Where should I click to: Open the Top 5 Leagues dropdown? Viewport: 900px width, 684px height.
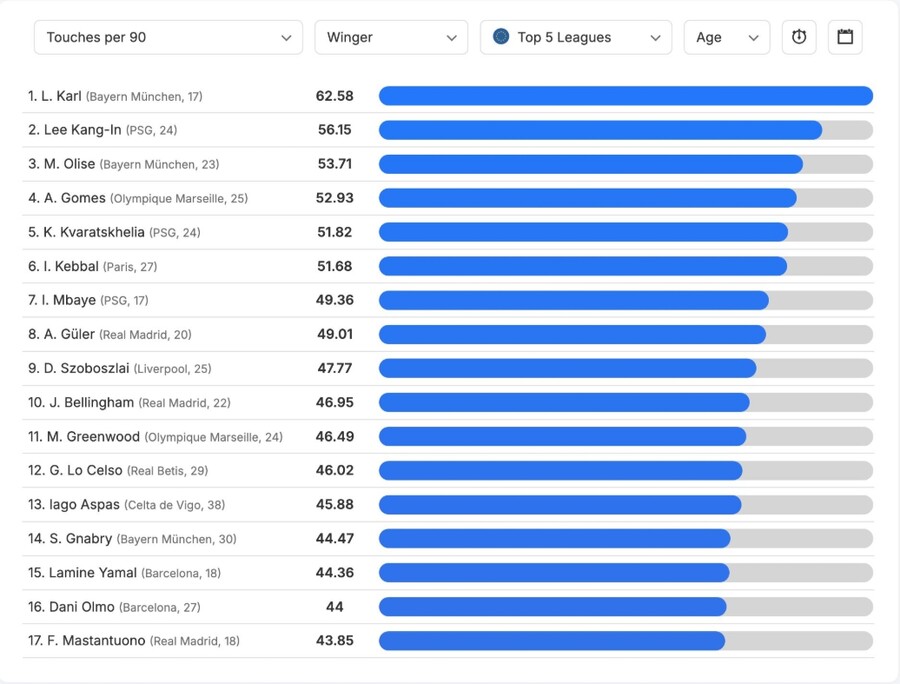576,37
